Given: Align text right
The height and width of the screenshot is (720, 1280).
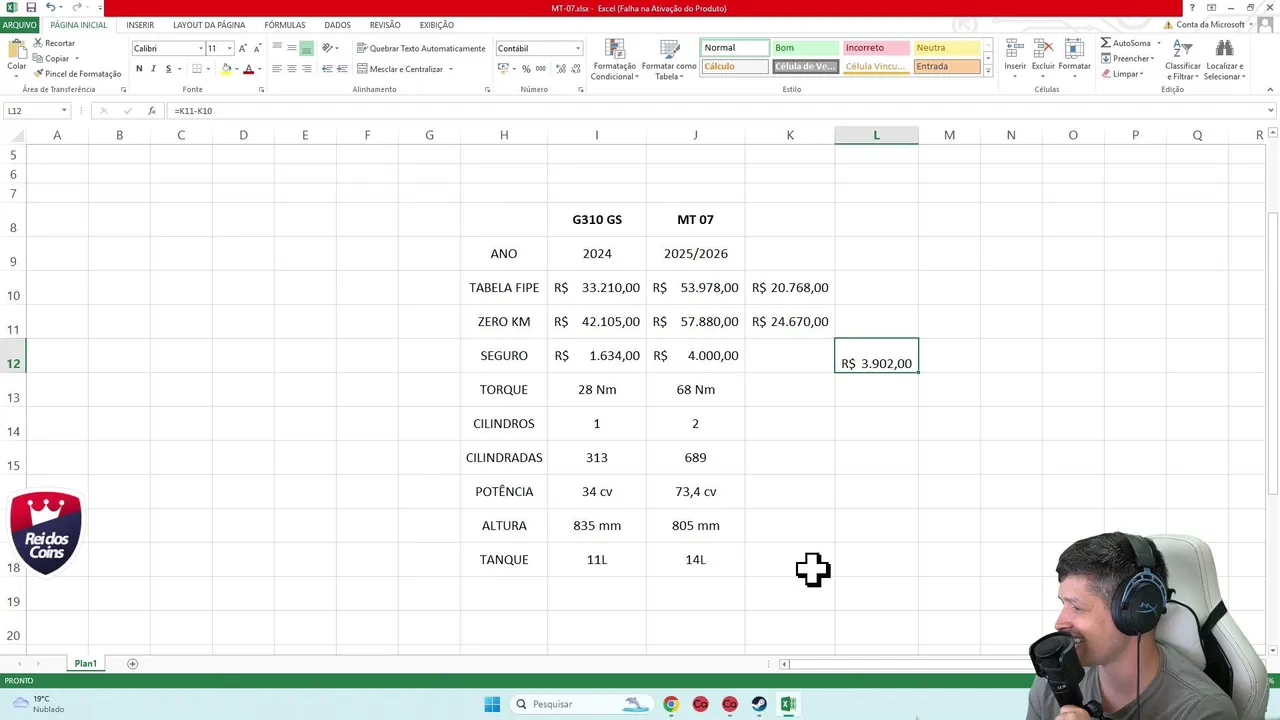Looking at the screenshot, I should [307, 69].
